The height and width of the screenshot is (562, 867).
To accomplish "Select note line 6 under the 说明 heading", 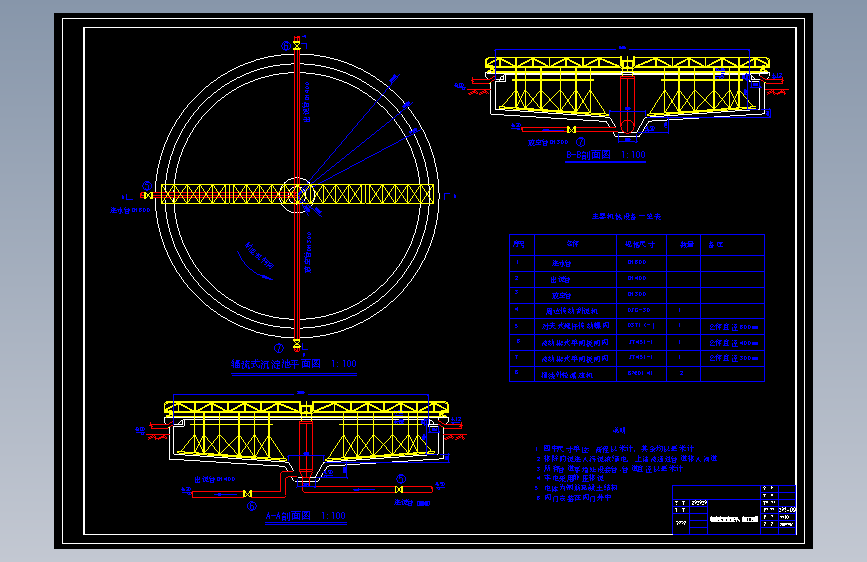I will coord(573,498).
